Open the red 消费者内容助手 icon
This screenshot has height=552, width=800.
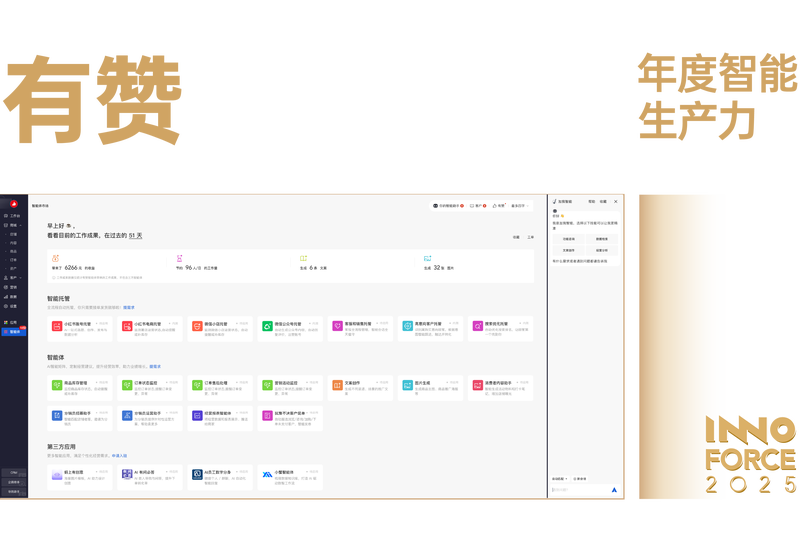point(478,385)
